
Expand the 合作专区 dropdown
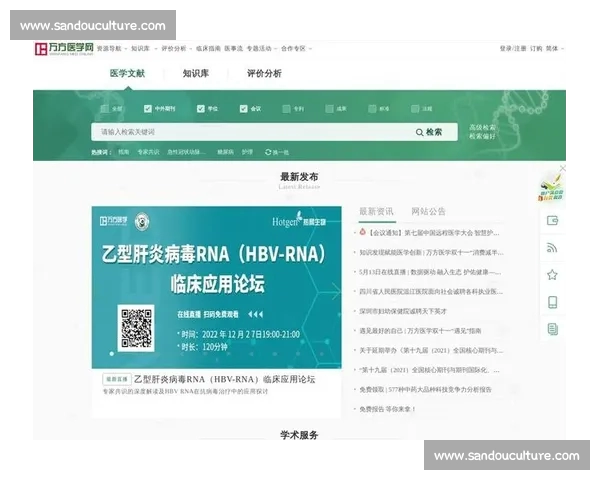coord(297,49)
